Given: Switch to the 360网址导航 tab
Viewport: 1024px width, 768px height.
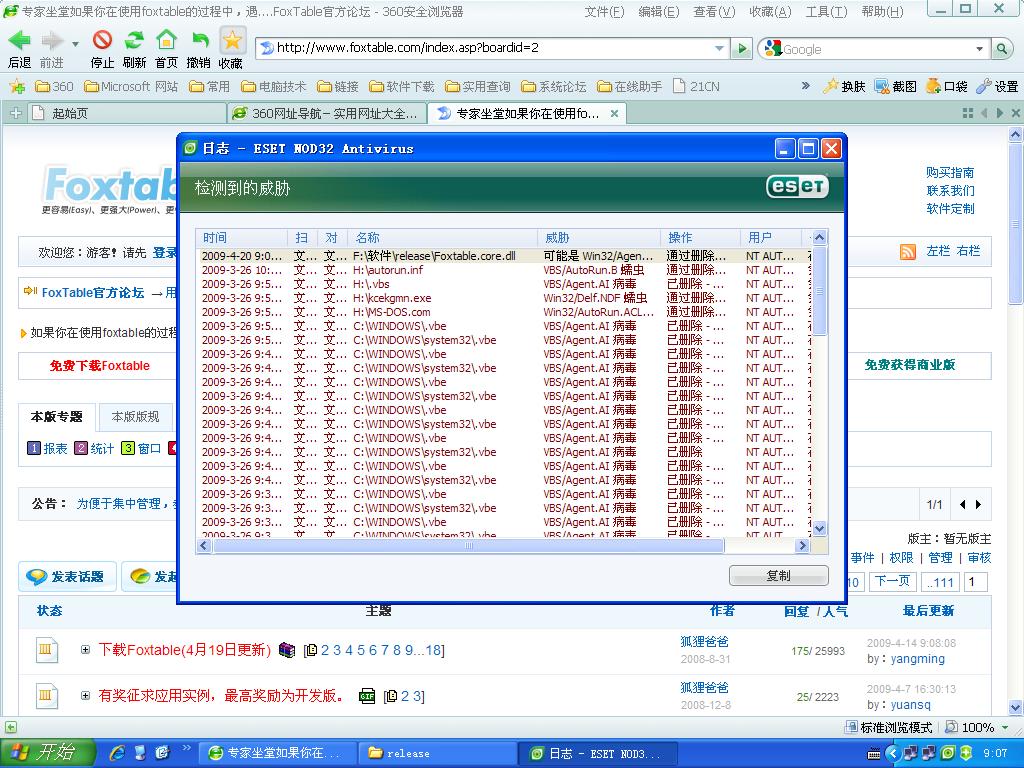Looking at the screenshot, I should (x=327, y=113).
